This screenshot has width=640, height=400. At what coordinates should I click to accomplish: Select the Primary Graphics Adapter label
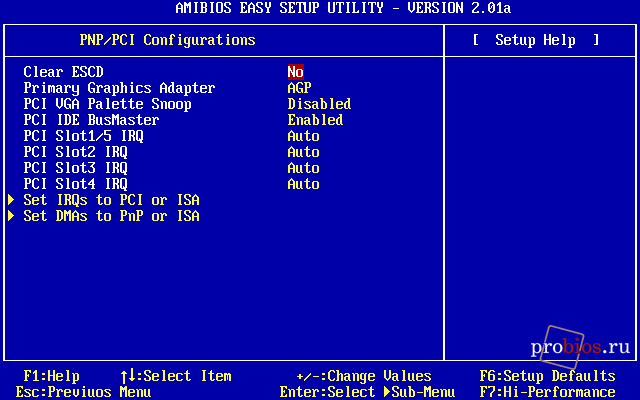119,88
